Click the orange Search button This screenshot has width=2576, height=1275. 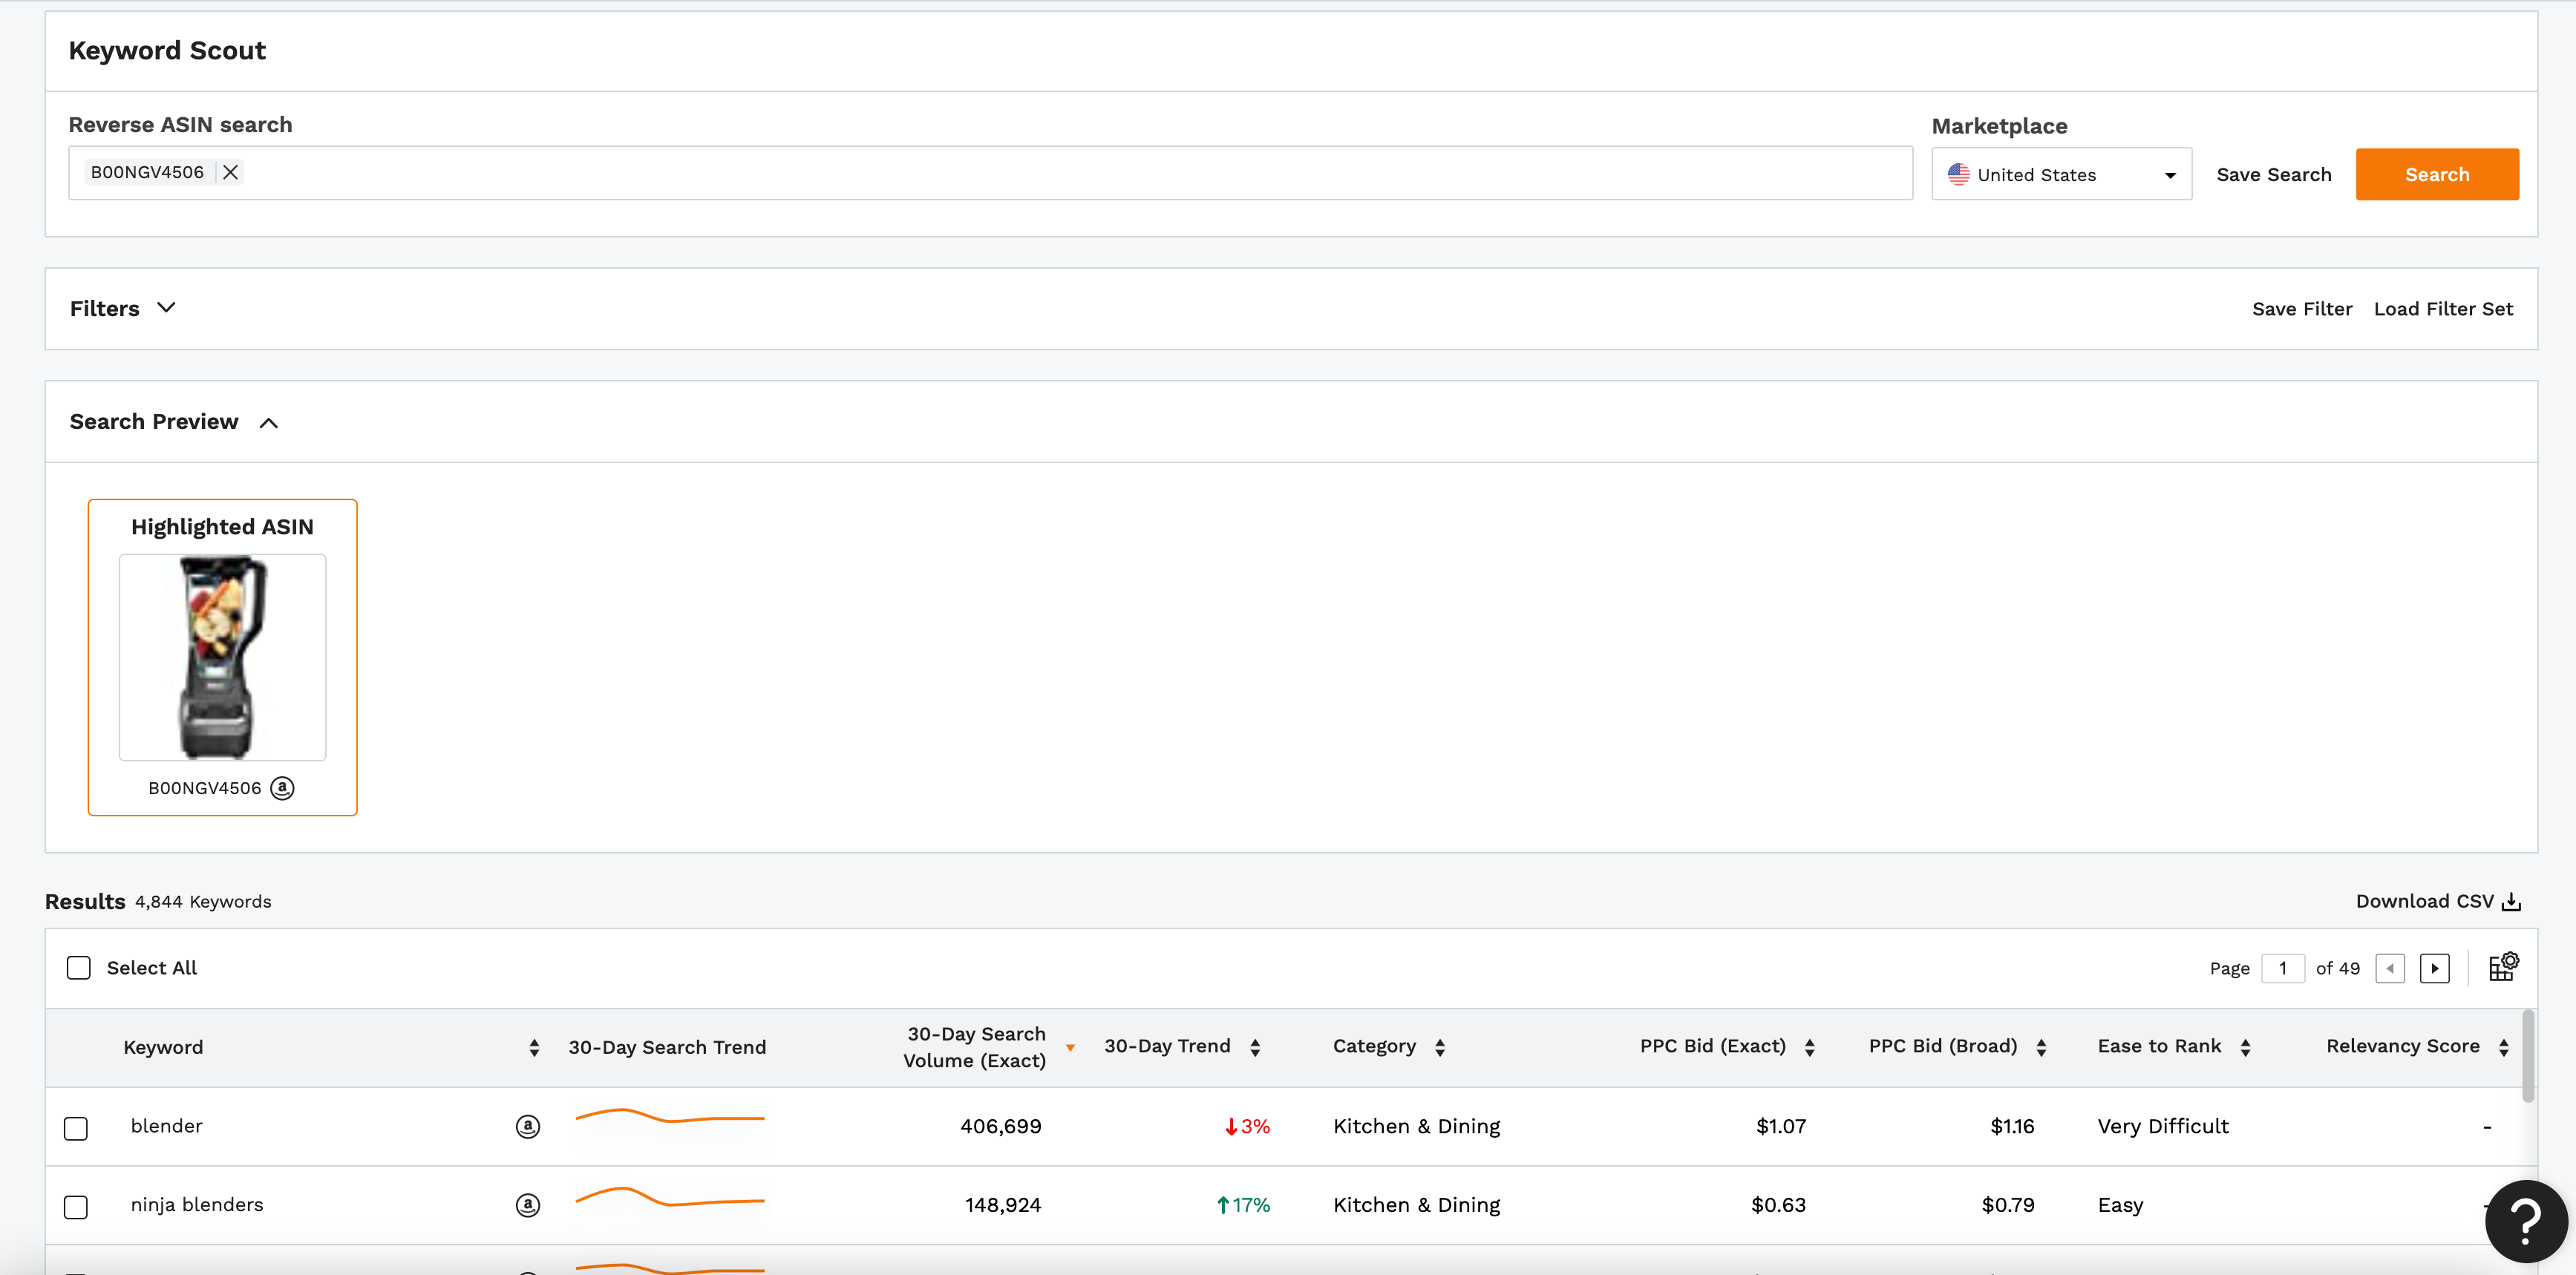point(2437,174)
